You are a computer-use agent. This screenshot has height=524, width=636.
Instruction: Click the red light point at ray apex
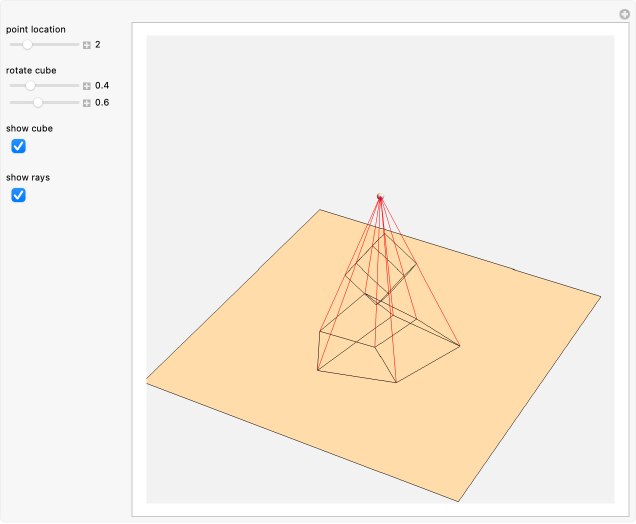coord(380,197)
